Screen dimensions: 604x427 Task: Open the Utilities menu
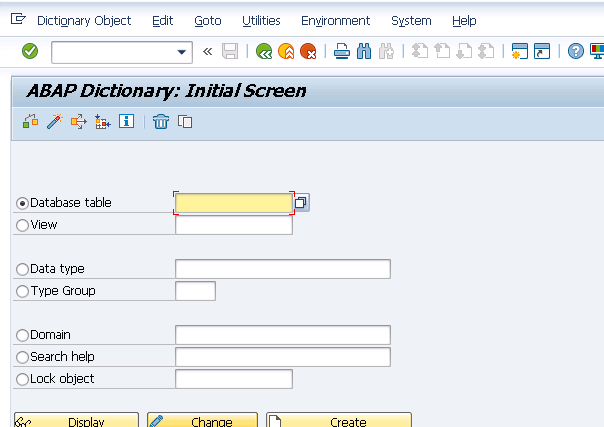pyautogui.click(x=261, y=20)
